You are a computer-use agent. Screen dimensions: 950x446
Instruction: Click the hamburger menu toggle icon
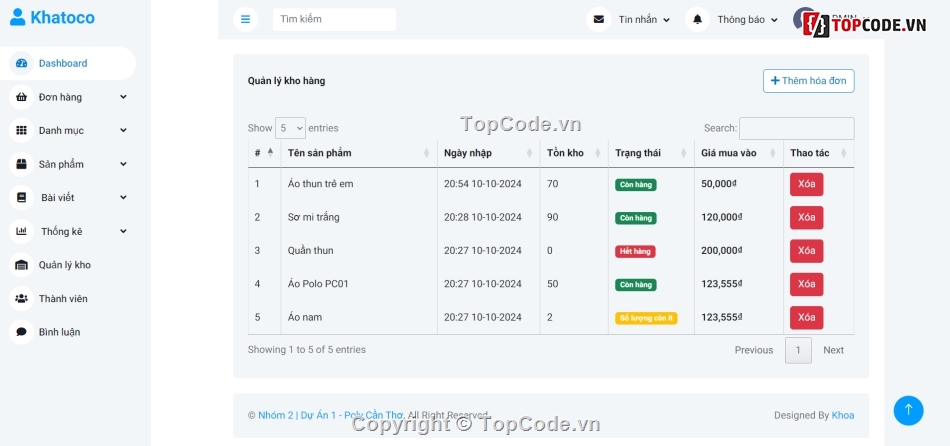tap(245, 19)
